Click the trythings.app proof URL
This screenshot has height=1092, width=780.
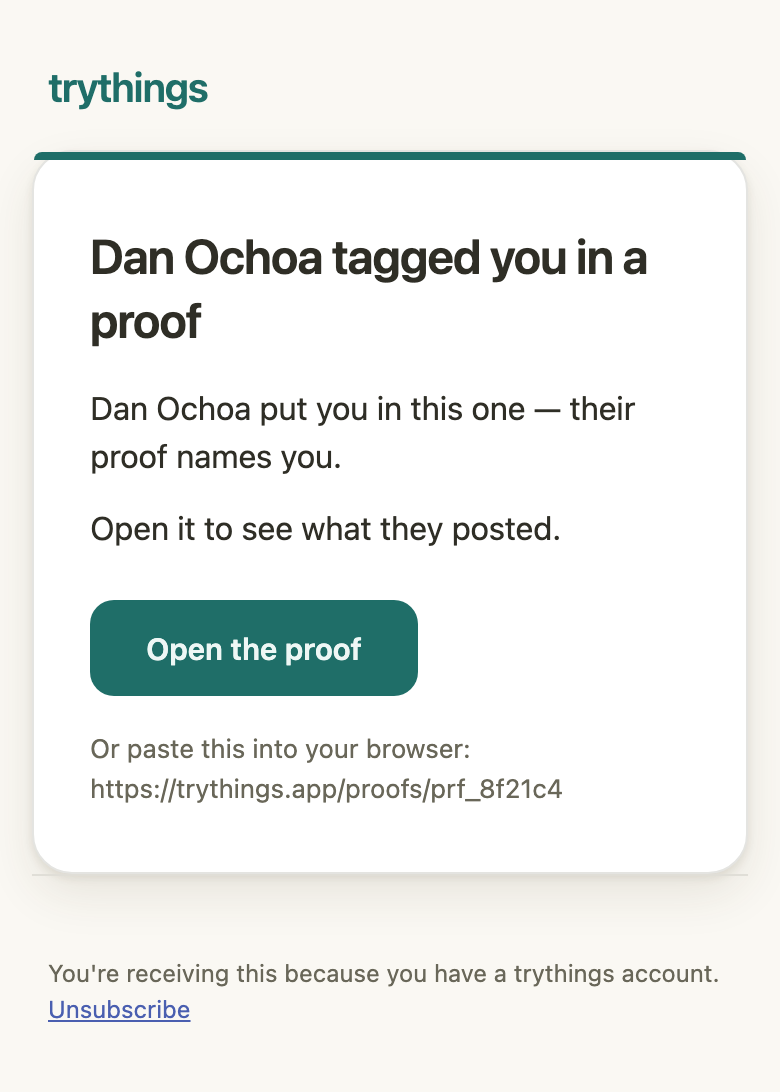326,789
